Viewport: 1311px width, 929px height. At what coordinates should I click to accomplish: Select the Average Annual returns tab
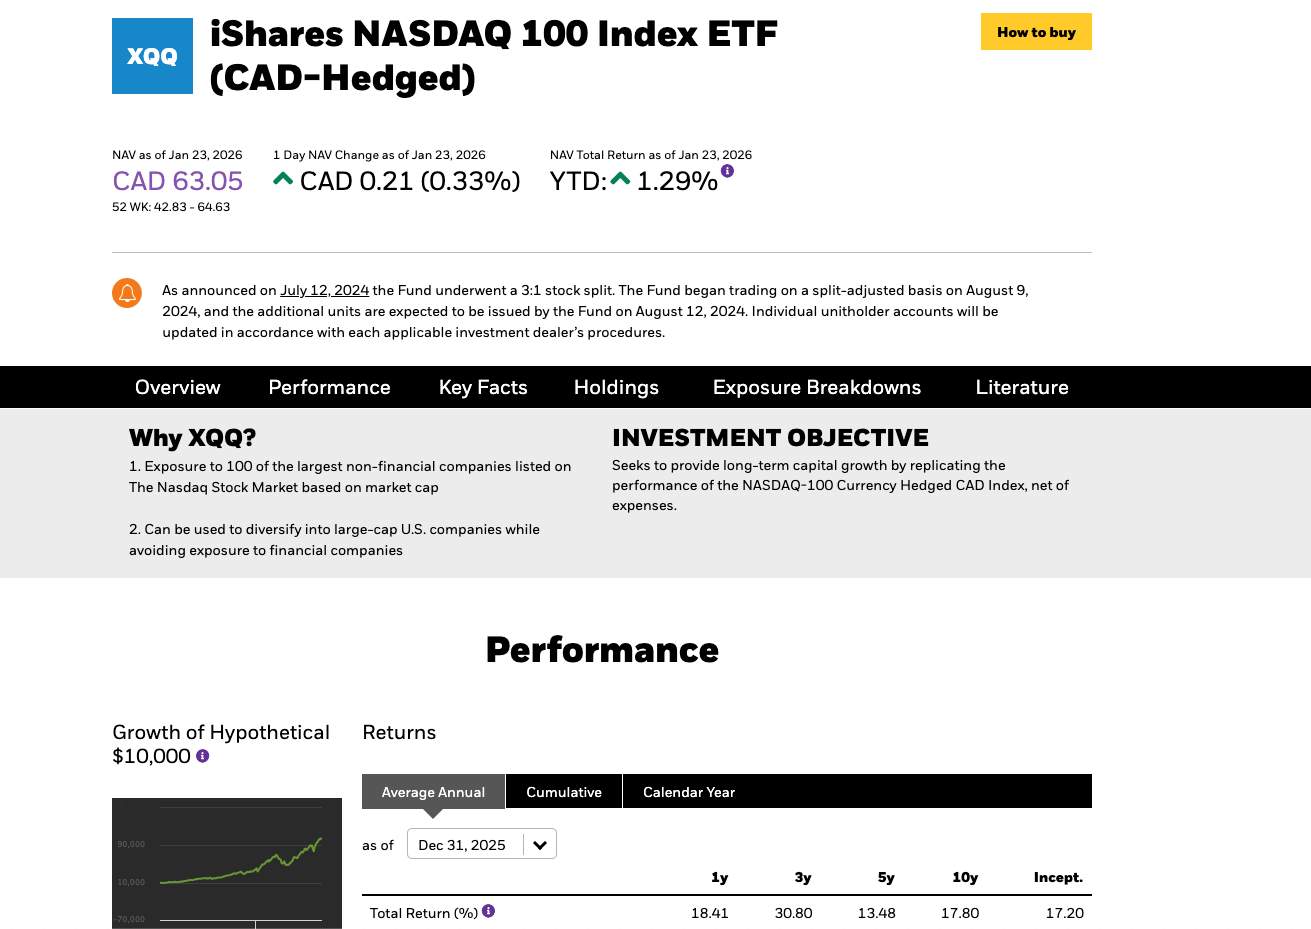[x=433, y=792]
